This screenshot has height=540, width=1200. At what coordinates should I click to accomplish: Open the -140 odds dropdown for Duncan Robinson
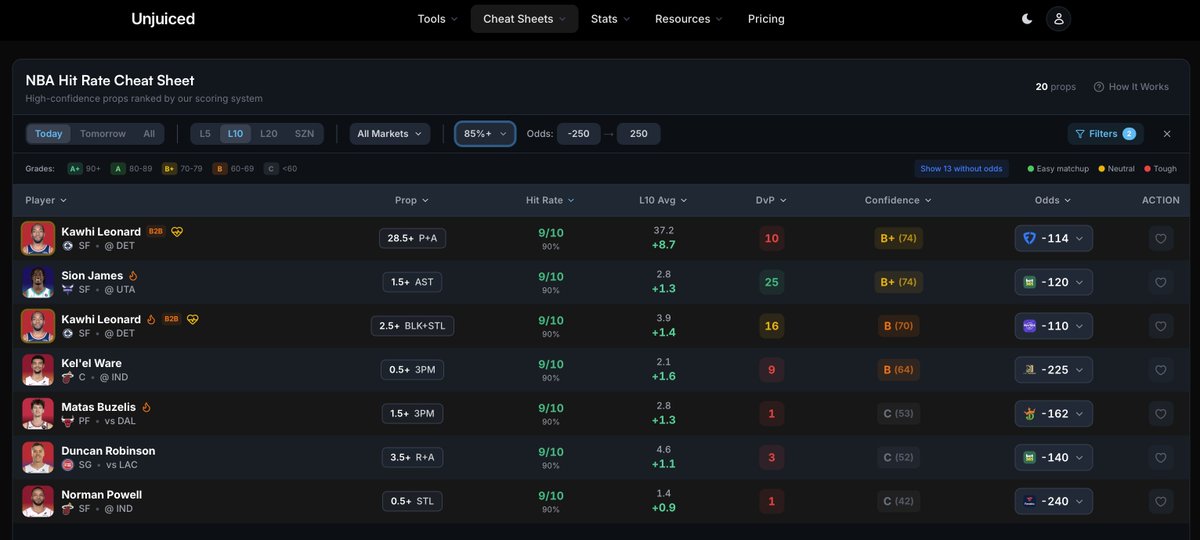(1054, 458)
